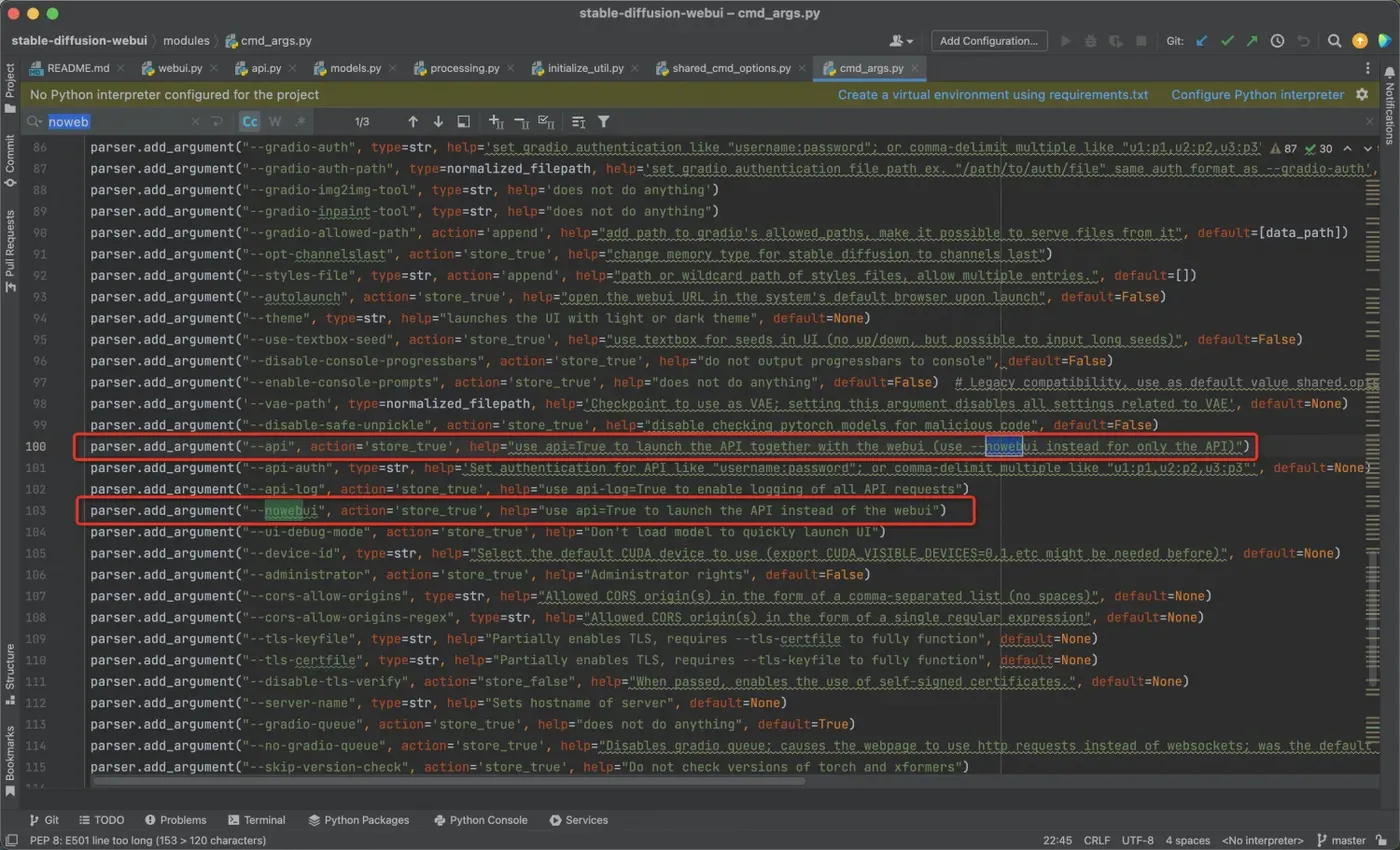1400x850 pixels.
Task: Select all search occurrences
Action: point(546,121)
